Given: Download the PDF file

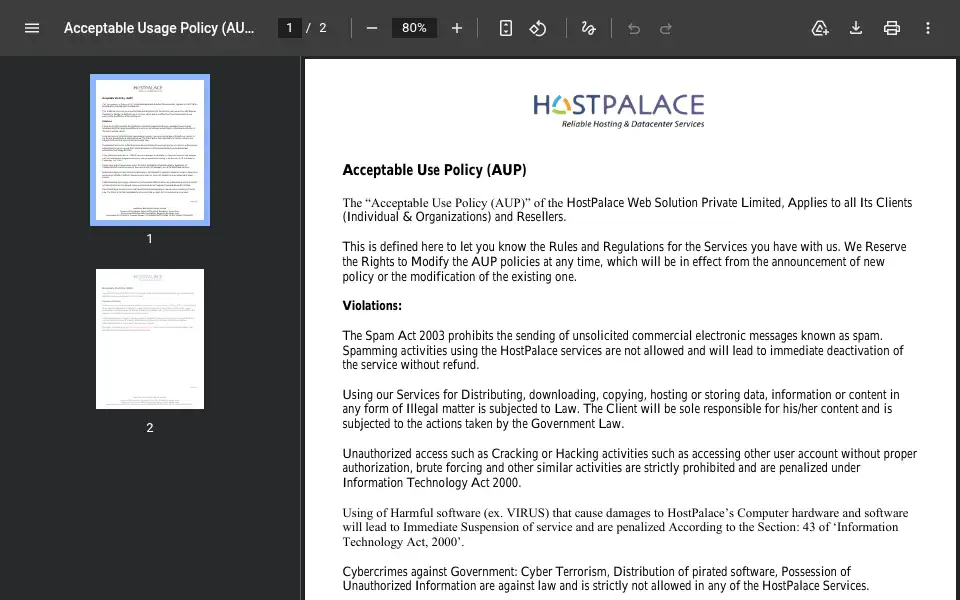Looking at the screenshot, I should point(856,28).
